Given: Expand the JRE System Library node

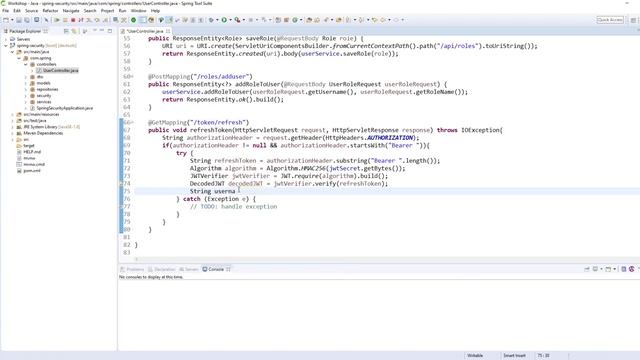Looking at the screenshot, I should 13,127.
